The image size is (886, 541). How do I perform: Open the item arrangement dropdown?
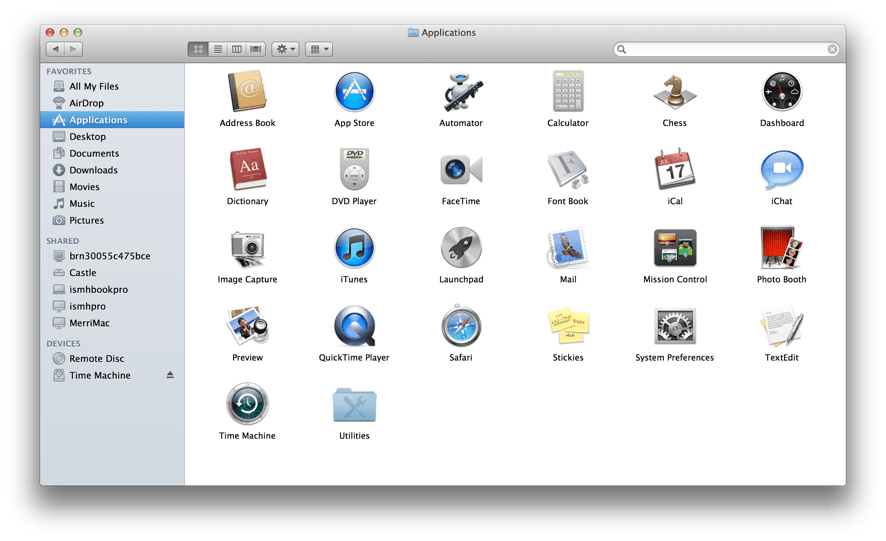pos(319,49)
